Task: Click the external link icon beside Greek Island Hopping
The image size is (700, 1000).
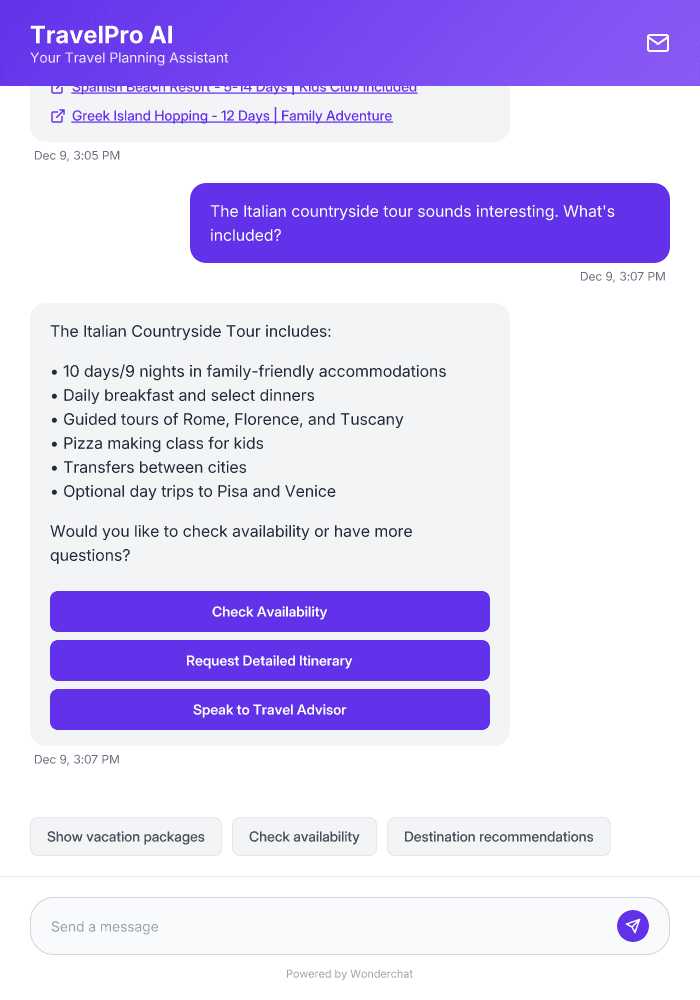Action: tap(58, 115)
